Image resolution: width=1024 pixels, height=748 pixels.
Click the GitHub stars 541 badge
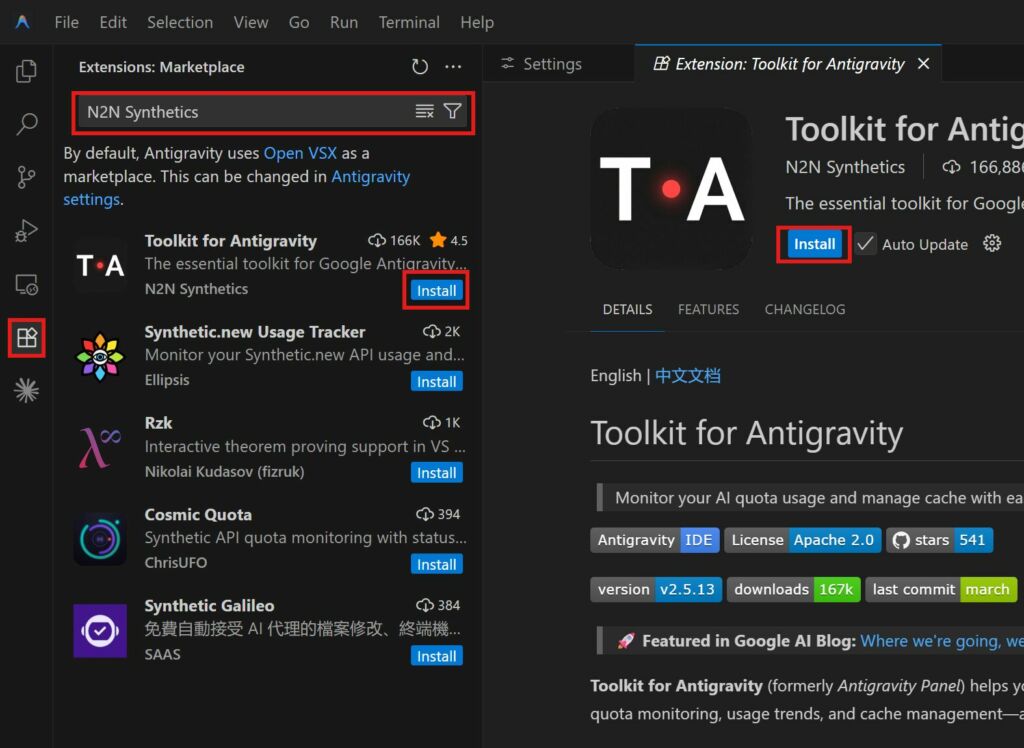[x=940, y=540]
